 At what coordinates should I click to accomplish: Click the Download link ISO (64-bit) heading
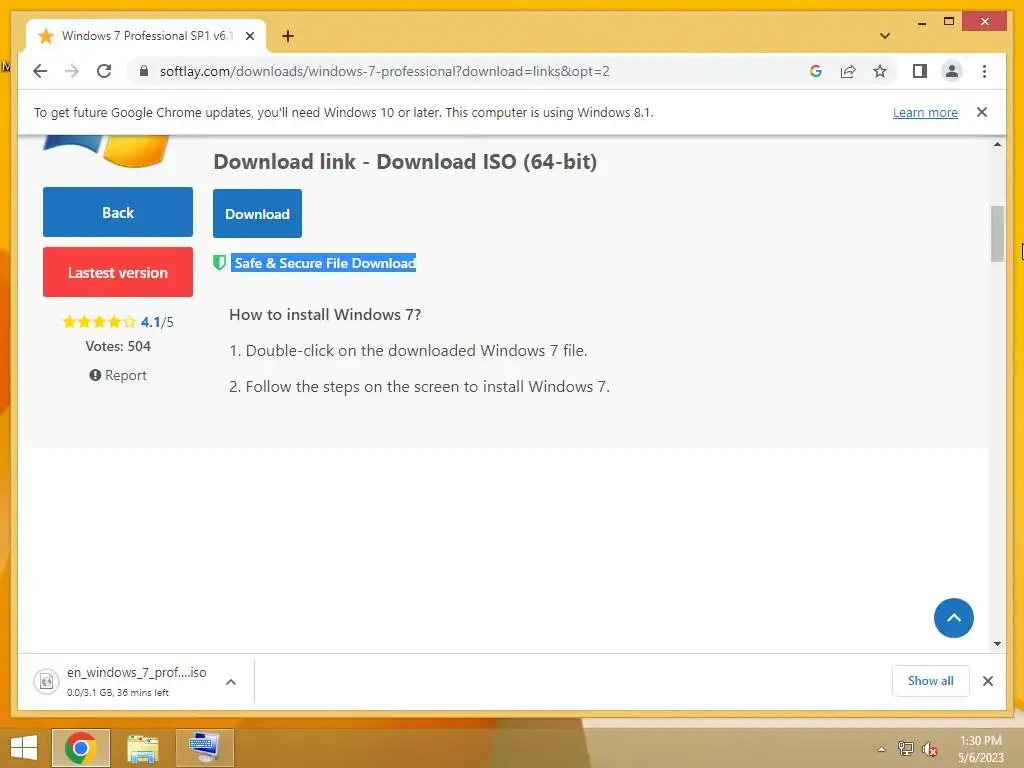click(405, 161)
